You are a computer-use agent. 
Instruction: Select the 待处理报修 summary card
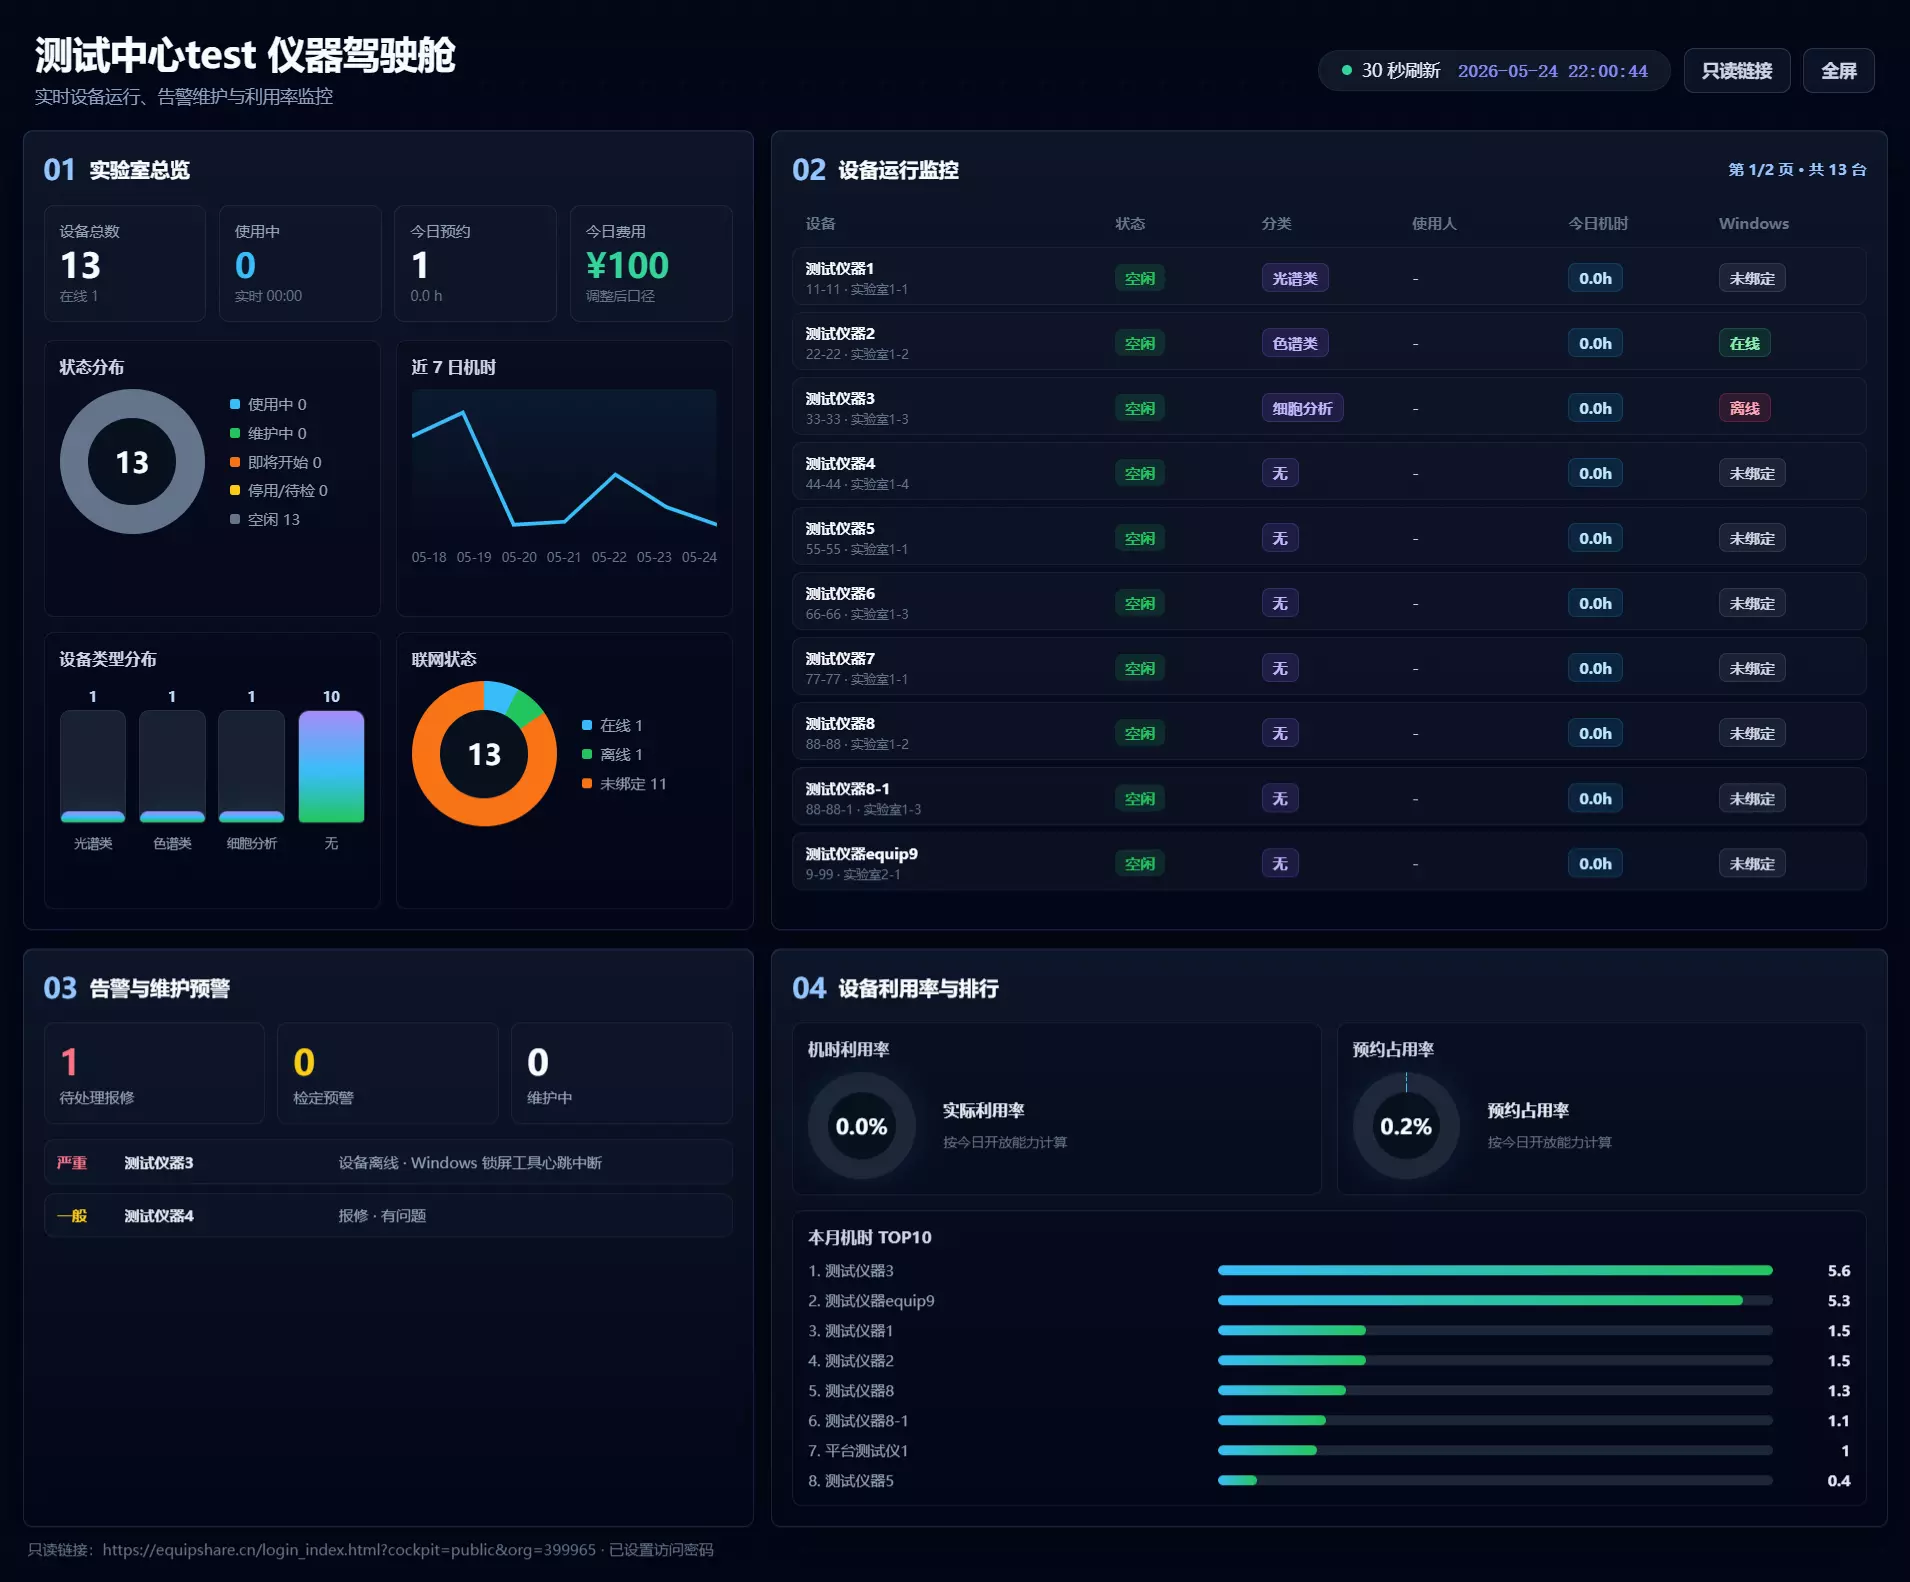click(154, 1072)
